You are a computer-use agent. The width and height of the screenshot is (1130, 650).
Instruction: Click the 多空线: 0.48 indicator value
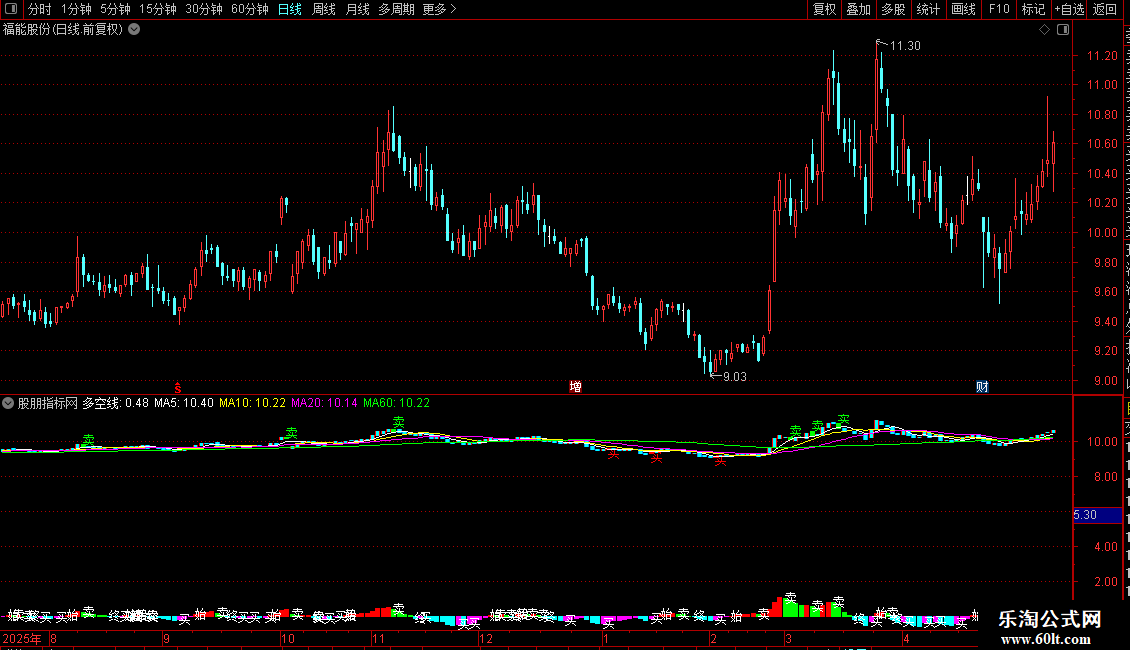click(x=115, y=403)
